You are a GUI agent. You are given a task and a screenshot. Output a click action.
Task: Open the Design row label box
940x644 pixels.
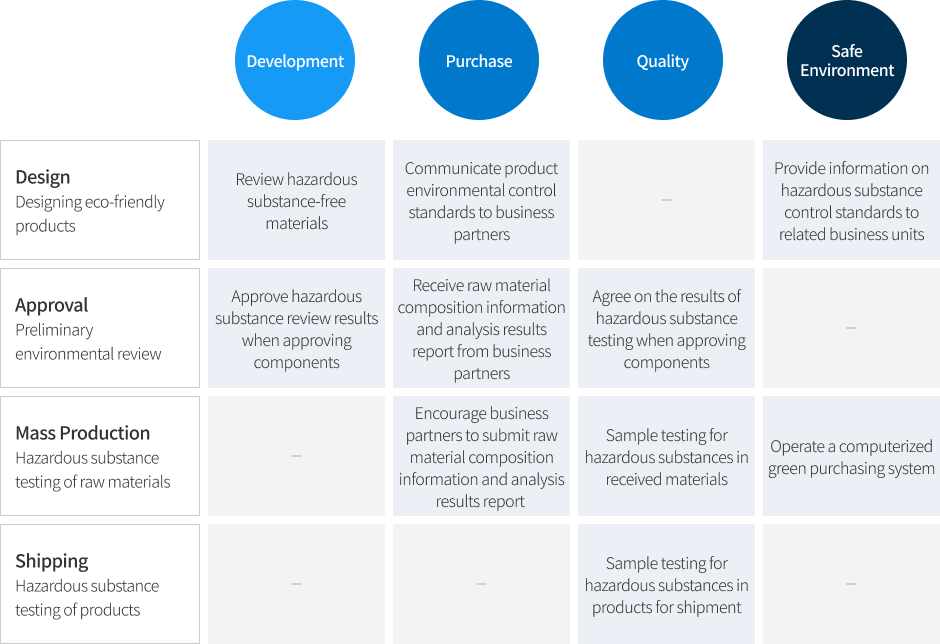[x=100, y=200]
